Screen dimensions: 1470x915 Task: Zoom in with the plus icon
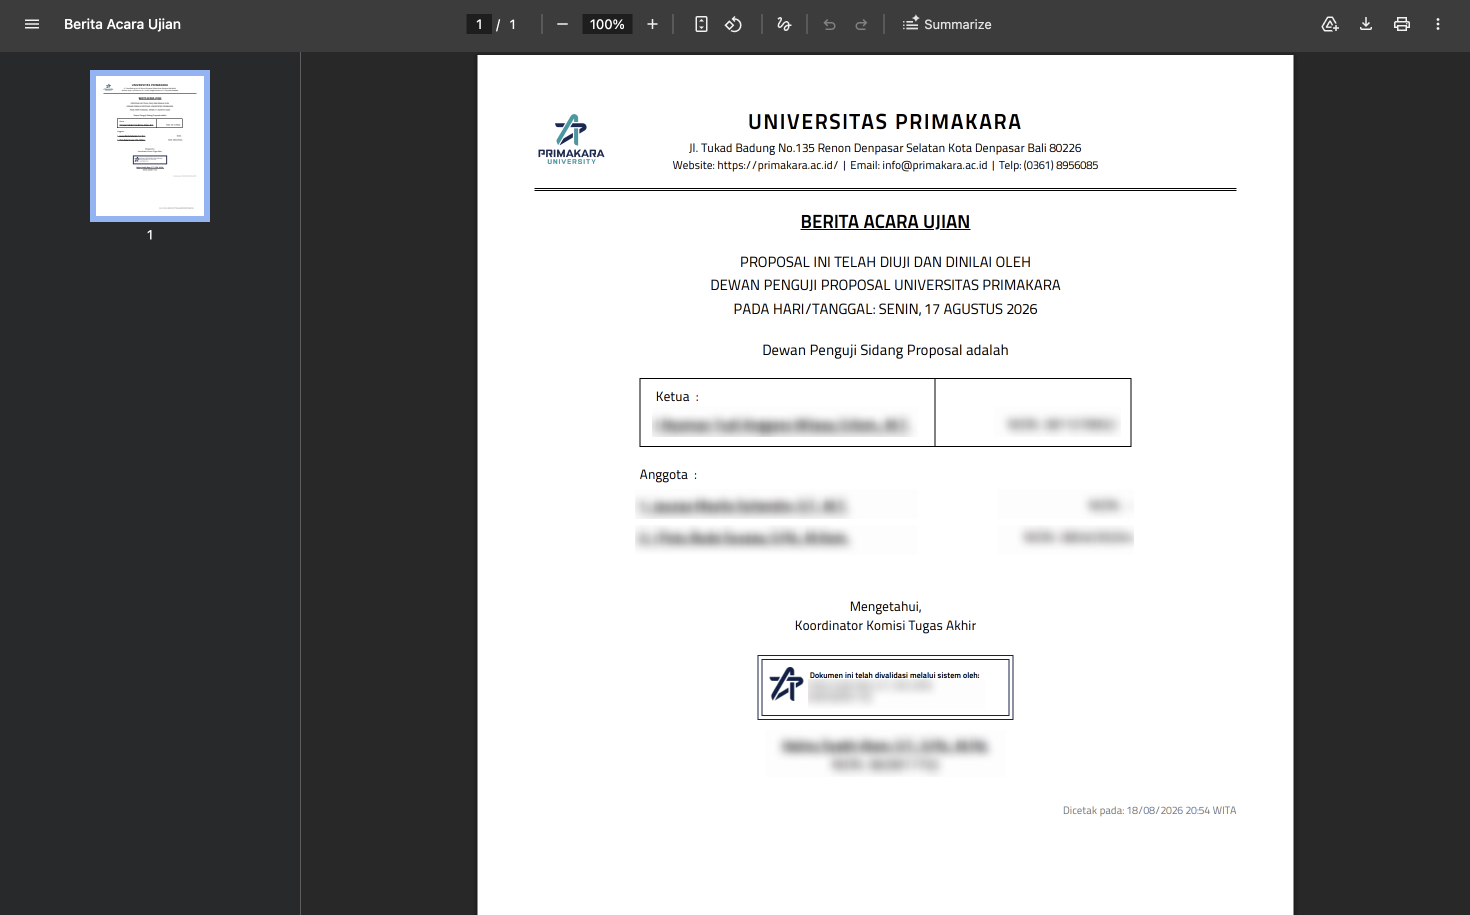tap(652, 24)
